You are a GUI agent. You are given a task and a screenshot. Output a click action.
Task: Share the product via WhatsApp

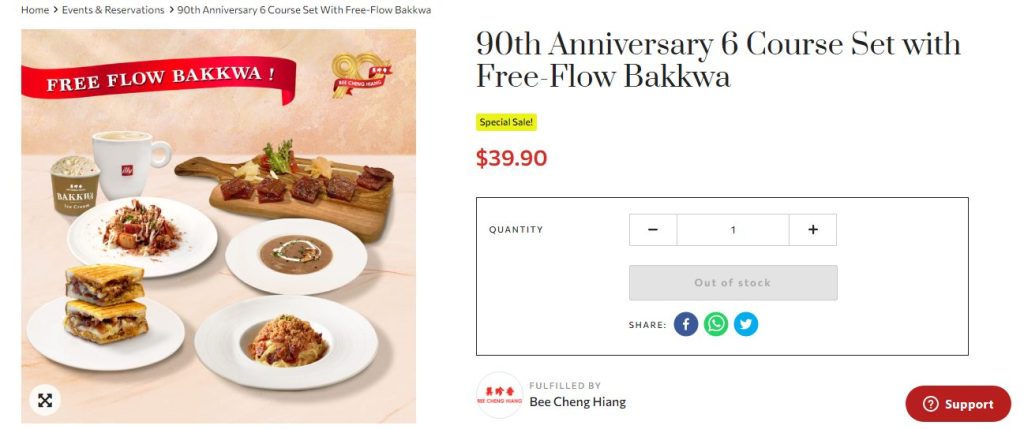(x=716, y=324)
